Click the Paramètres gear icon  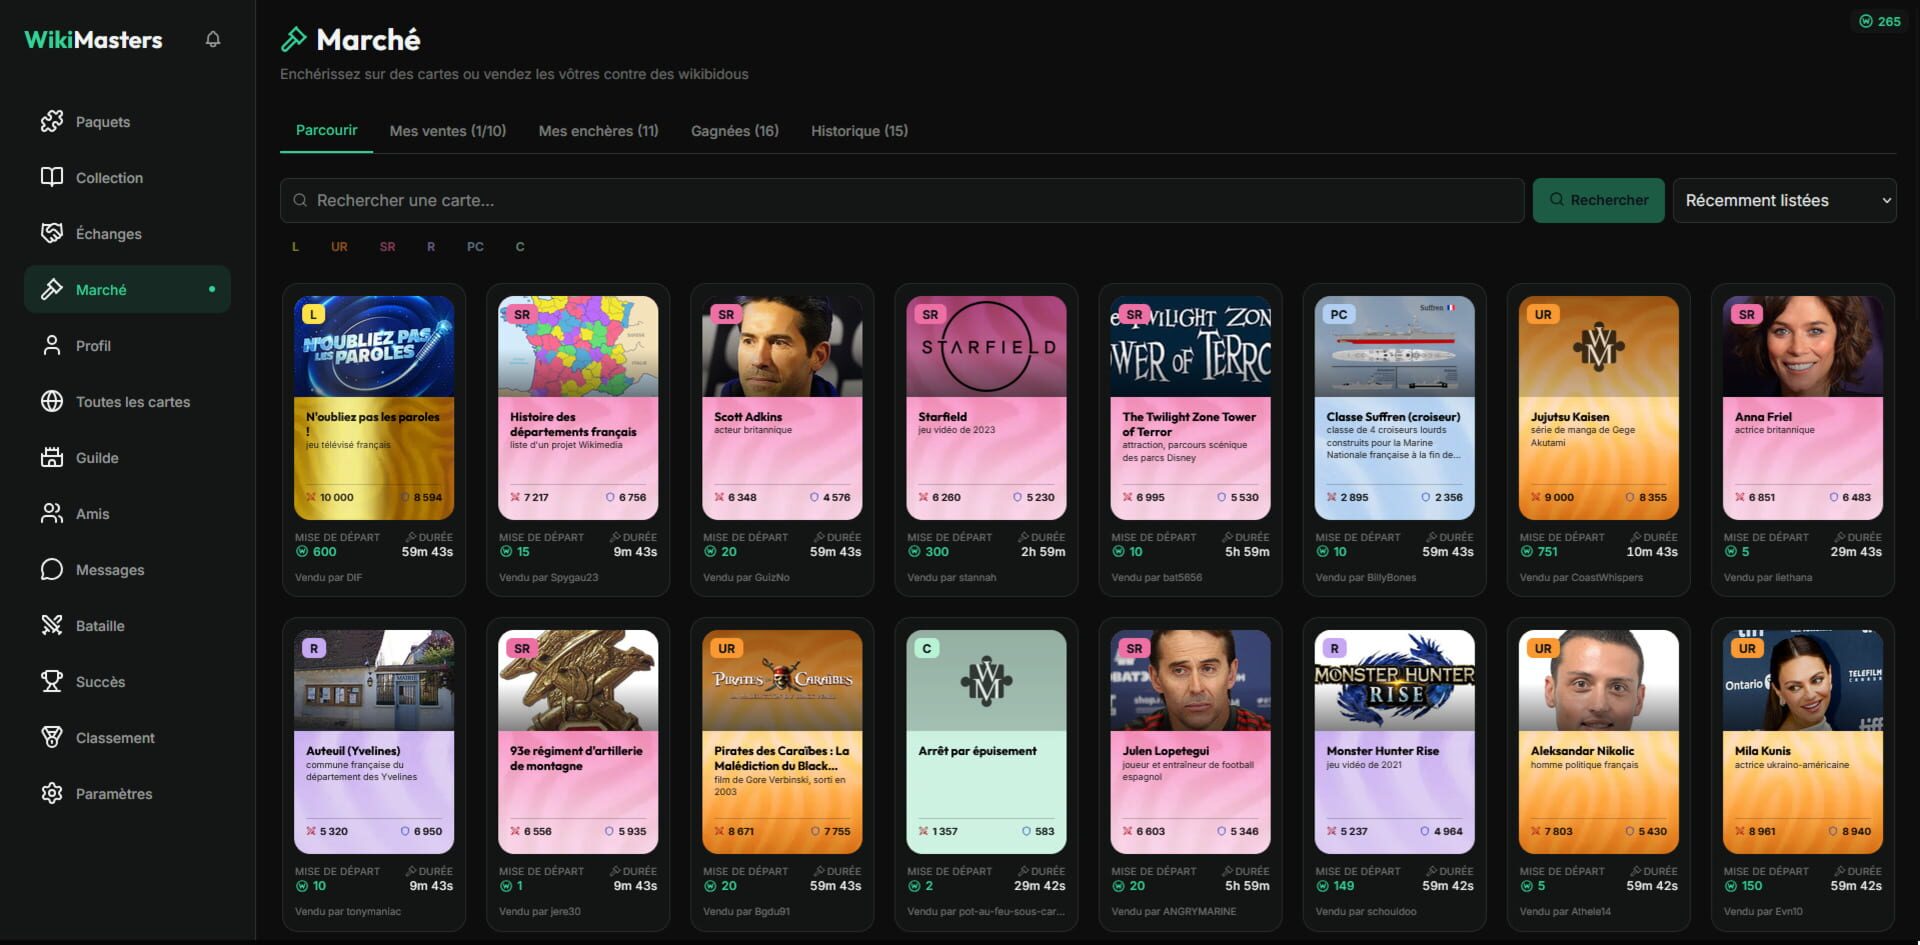click(x=52, y=793)
